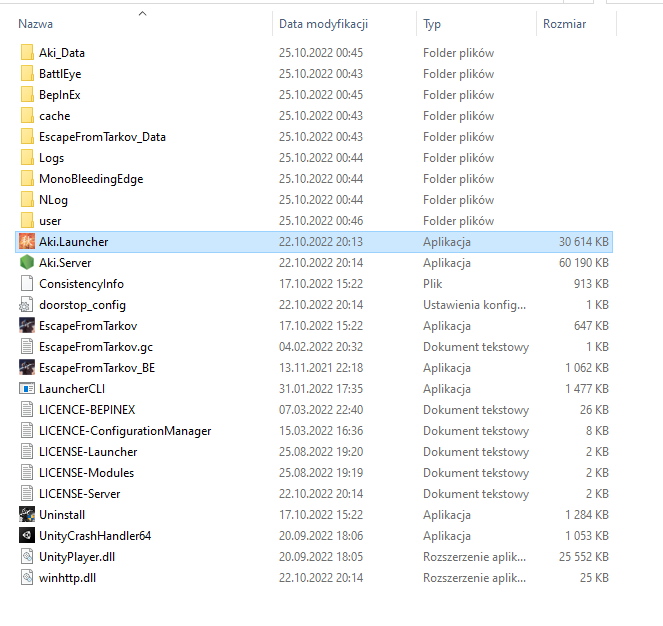Screen dimensions: 663x626
Task: Click the Logs folder name
Action: (x=52, y=158)
